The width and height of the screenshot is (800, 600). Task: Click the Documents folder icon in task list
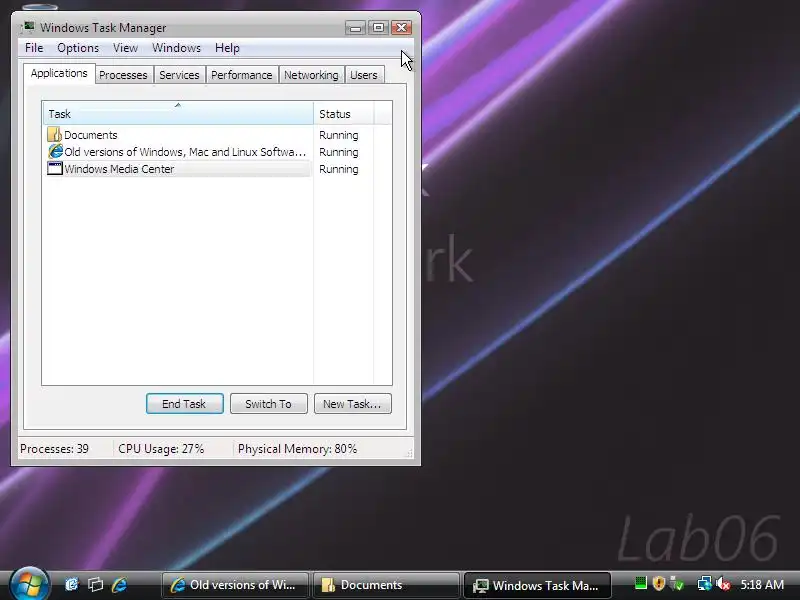pyautogui.click(x=54, y=135)
